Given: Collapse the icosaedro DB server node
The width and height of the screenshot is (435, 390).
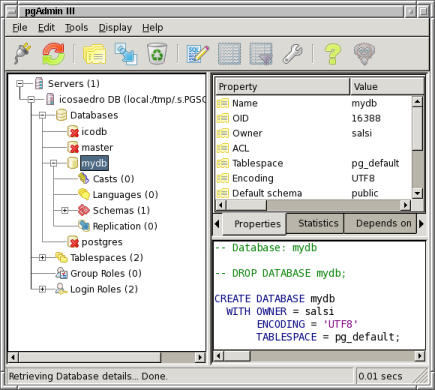Looking at the screenshot, I should [31, 99].
